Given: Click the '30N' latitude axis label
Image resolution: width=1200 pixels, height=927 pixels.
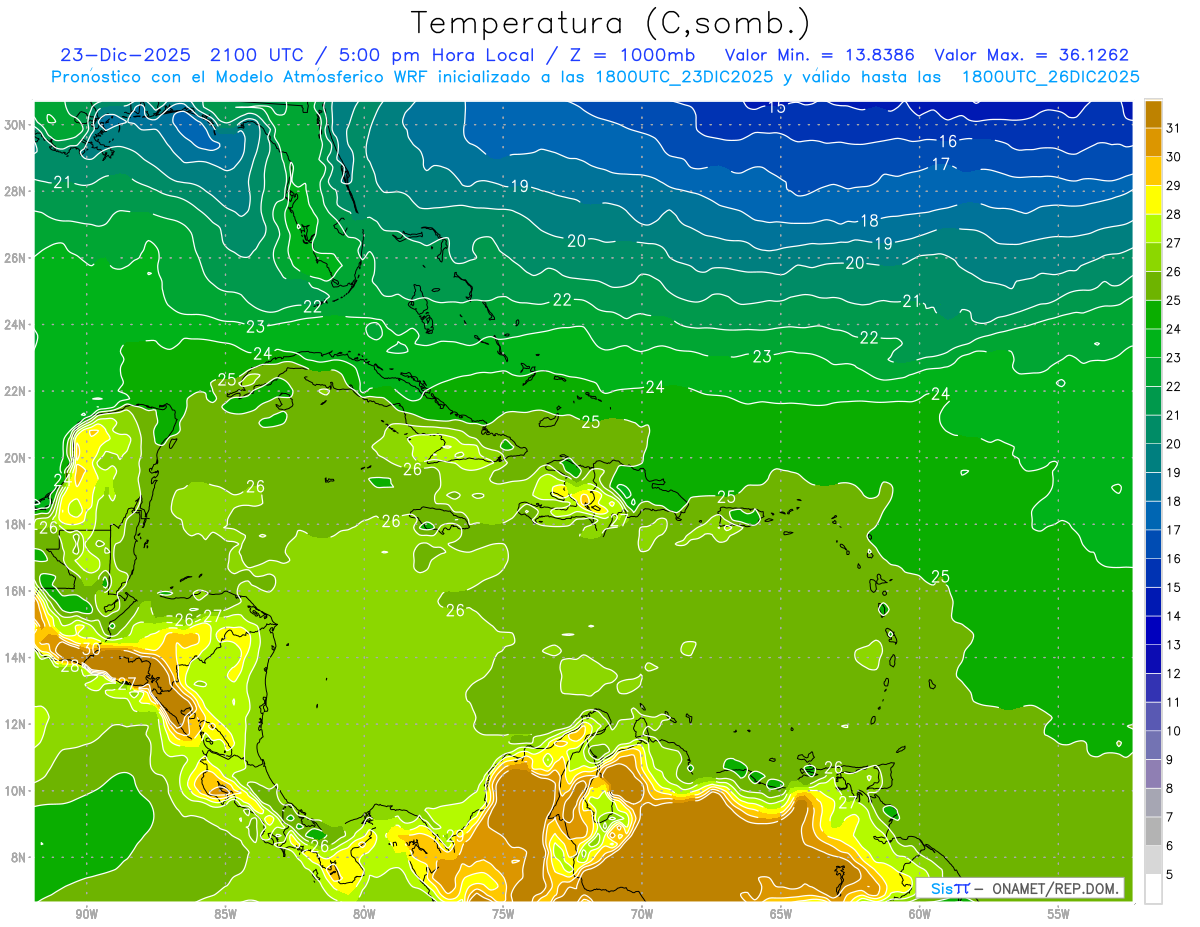Looking at the screenshot, I should tap(17, 124).
